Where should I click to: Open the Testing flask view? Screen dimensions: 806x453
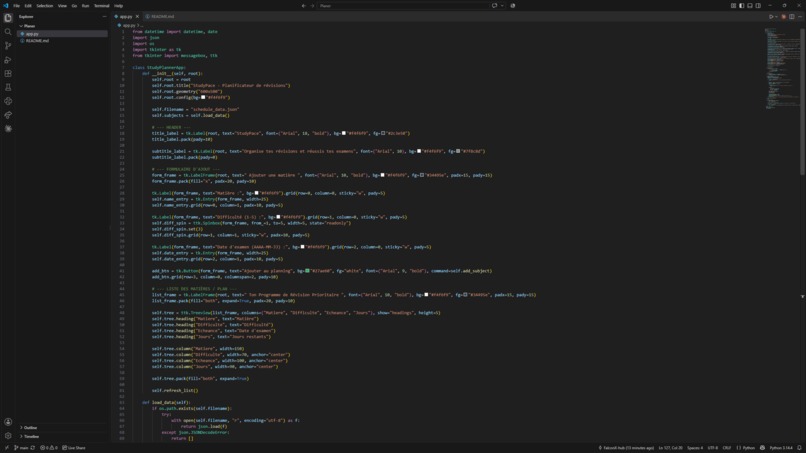(8, 87)
